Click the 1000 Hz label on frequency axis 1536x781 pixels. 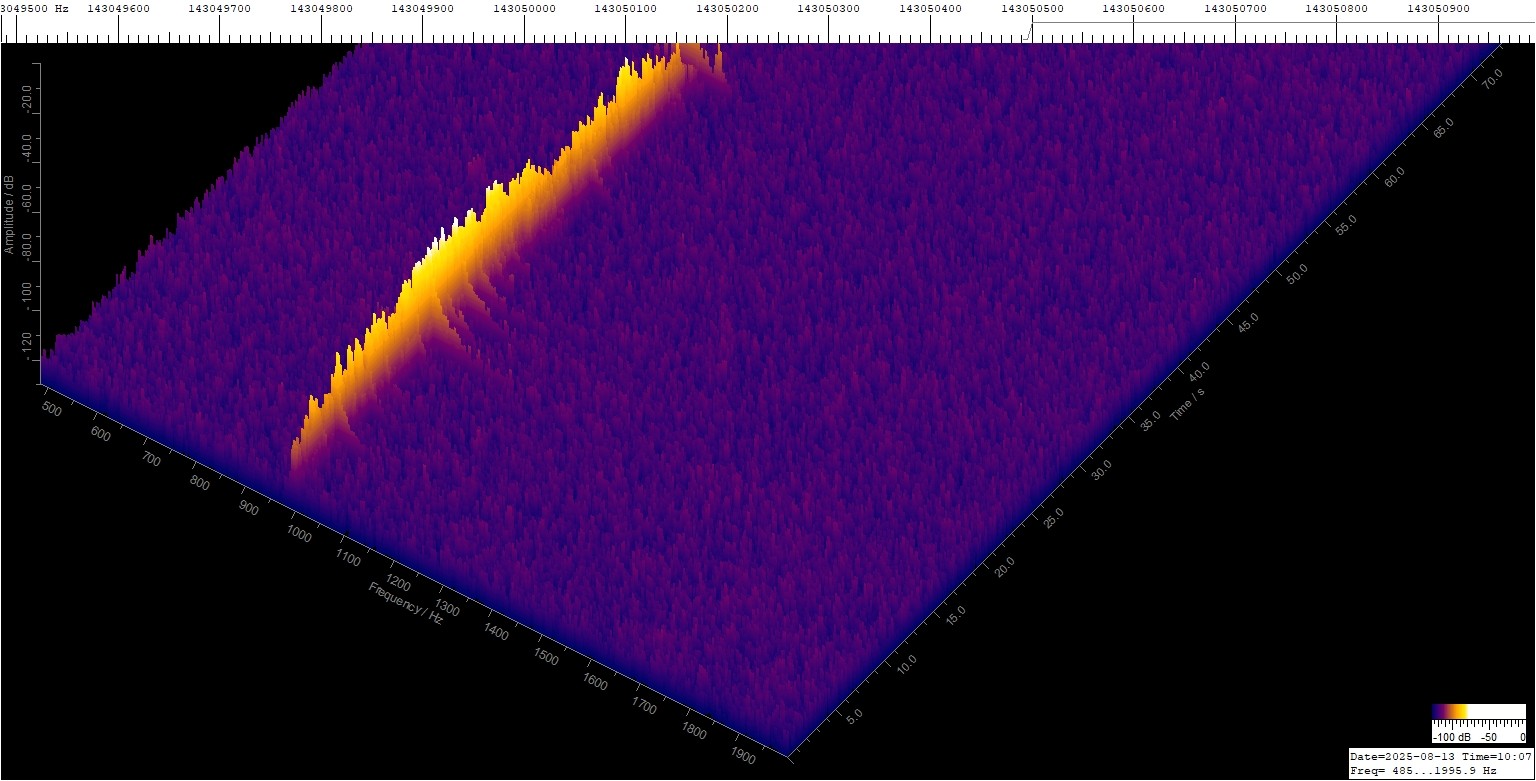point(299,531)
